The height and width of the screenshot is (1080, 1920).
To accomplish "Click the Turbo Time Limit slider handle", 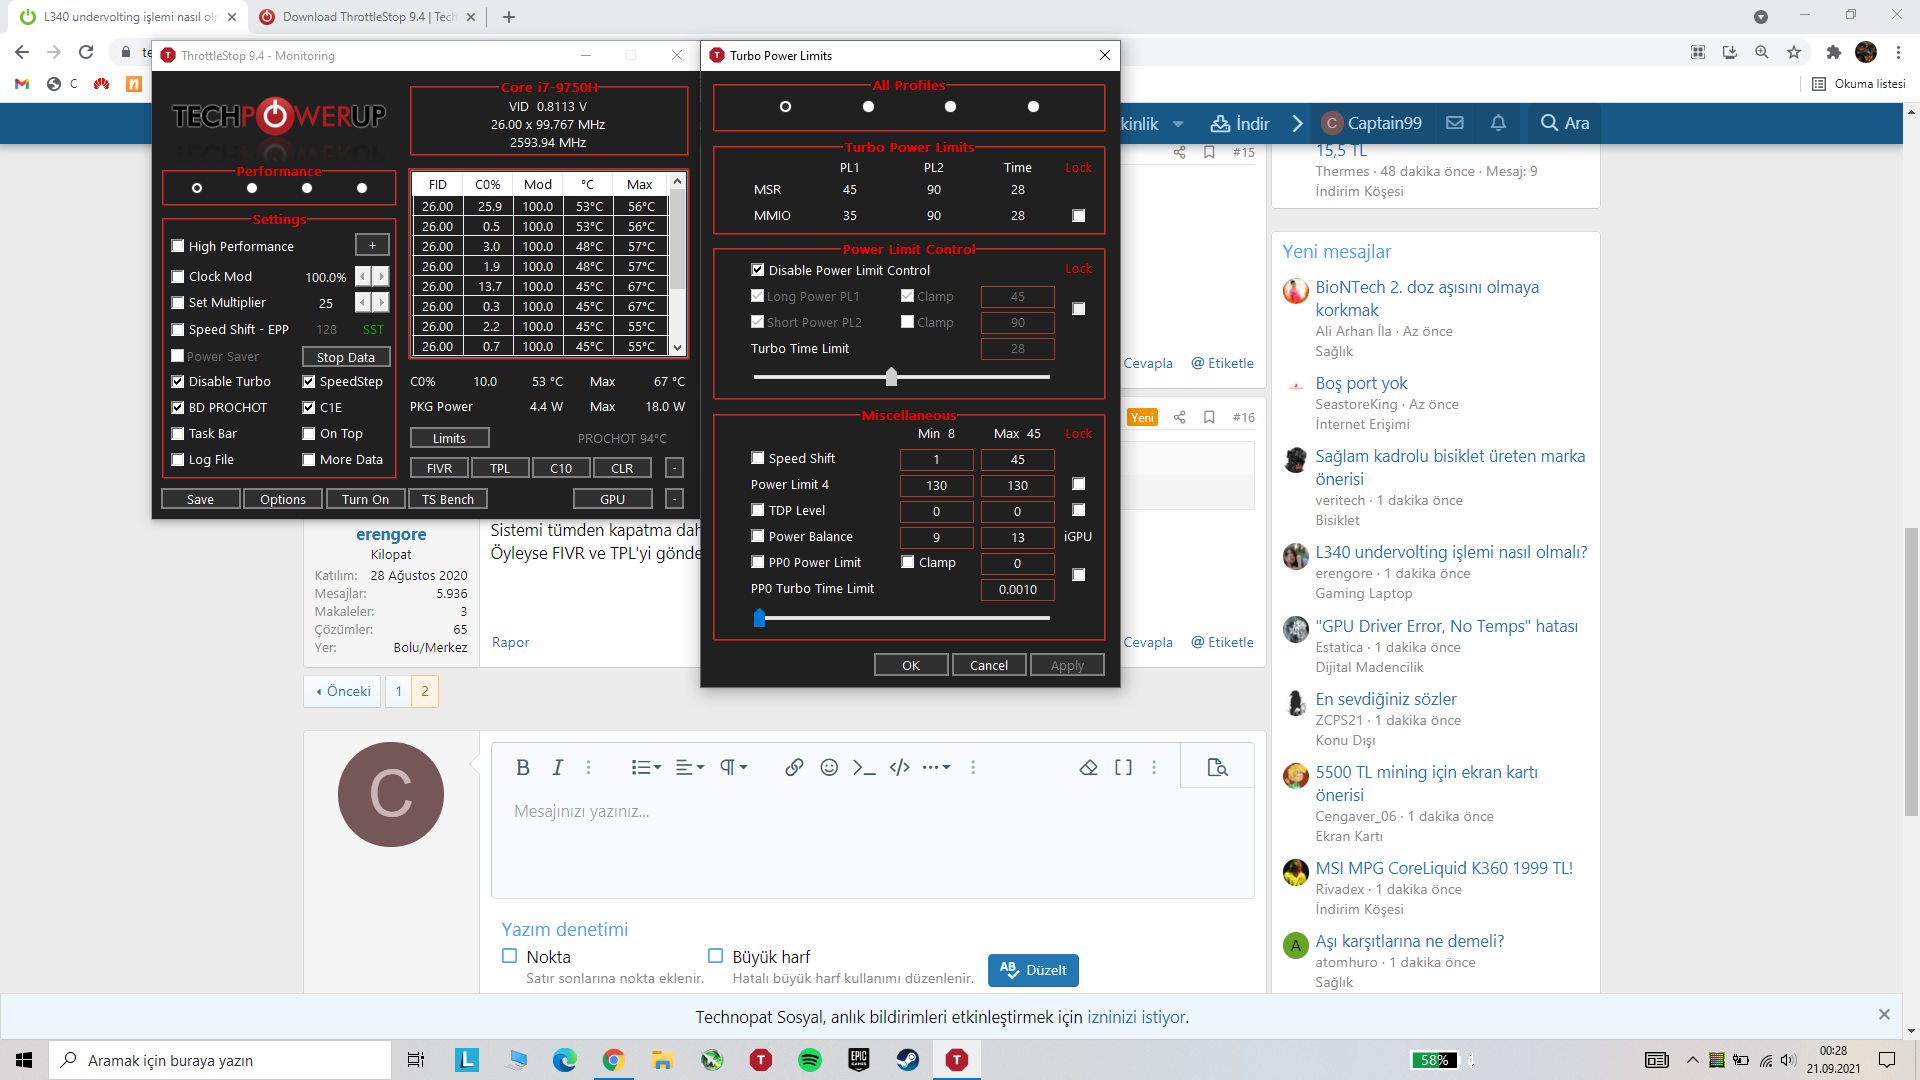I will click(x=891, y=377).
